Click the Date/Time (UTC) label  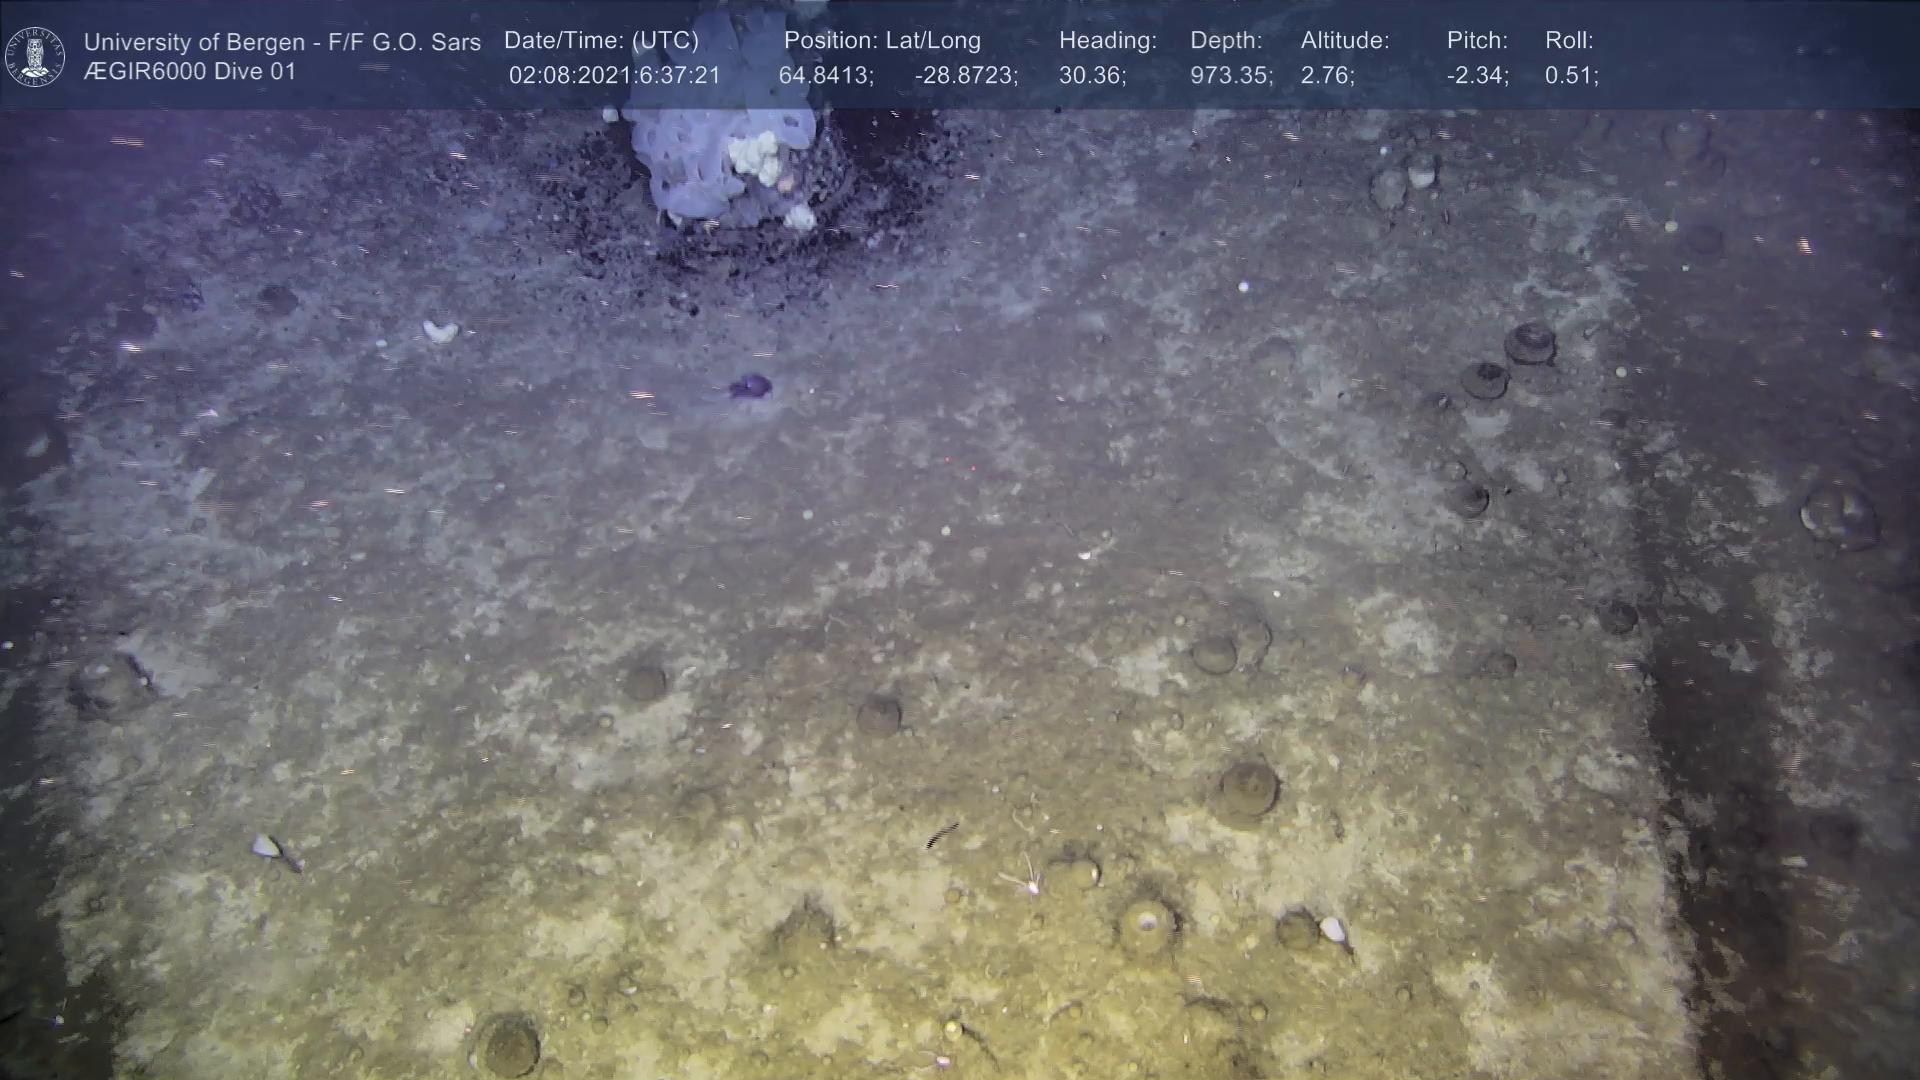[x=601, y=41]
